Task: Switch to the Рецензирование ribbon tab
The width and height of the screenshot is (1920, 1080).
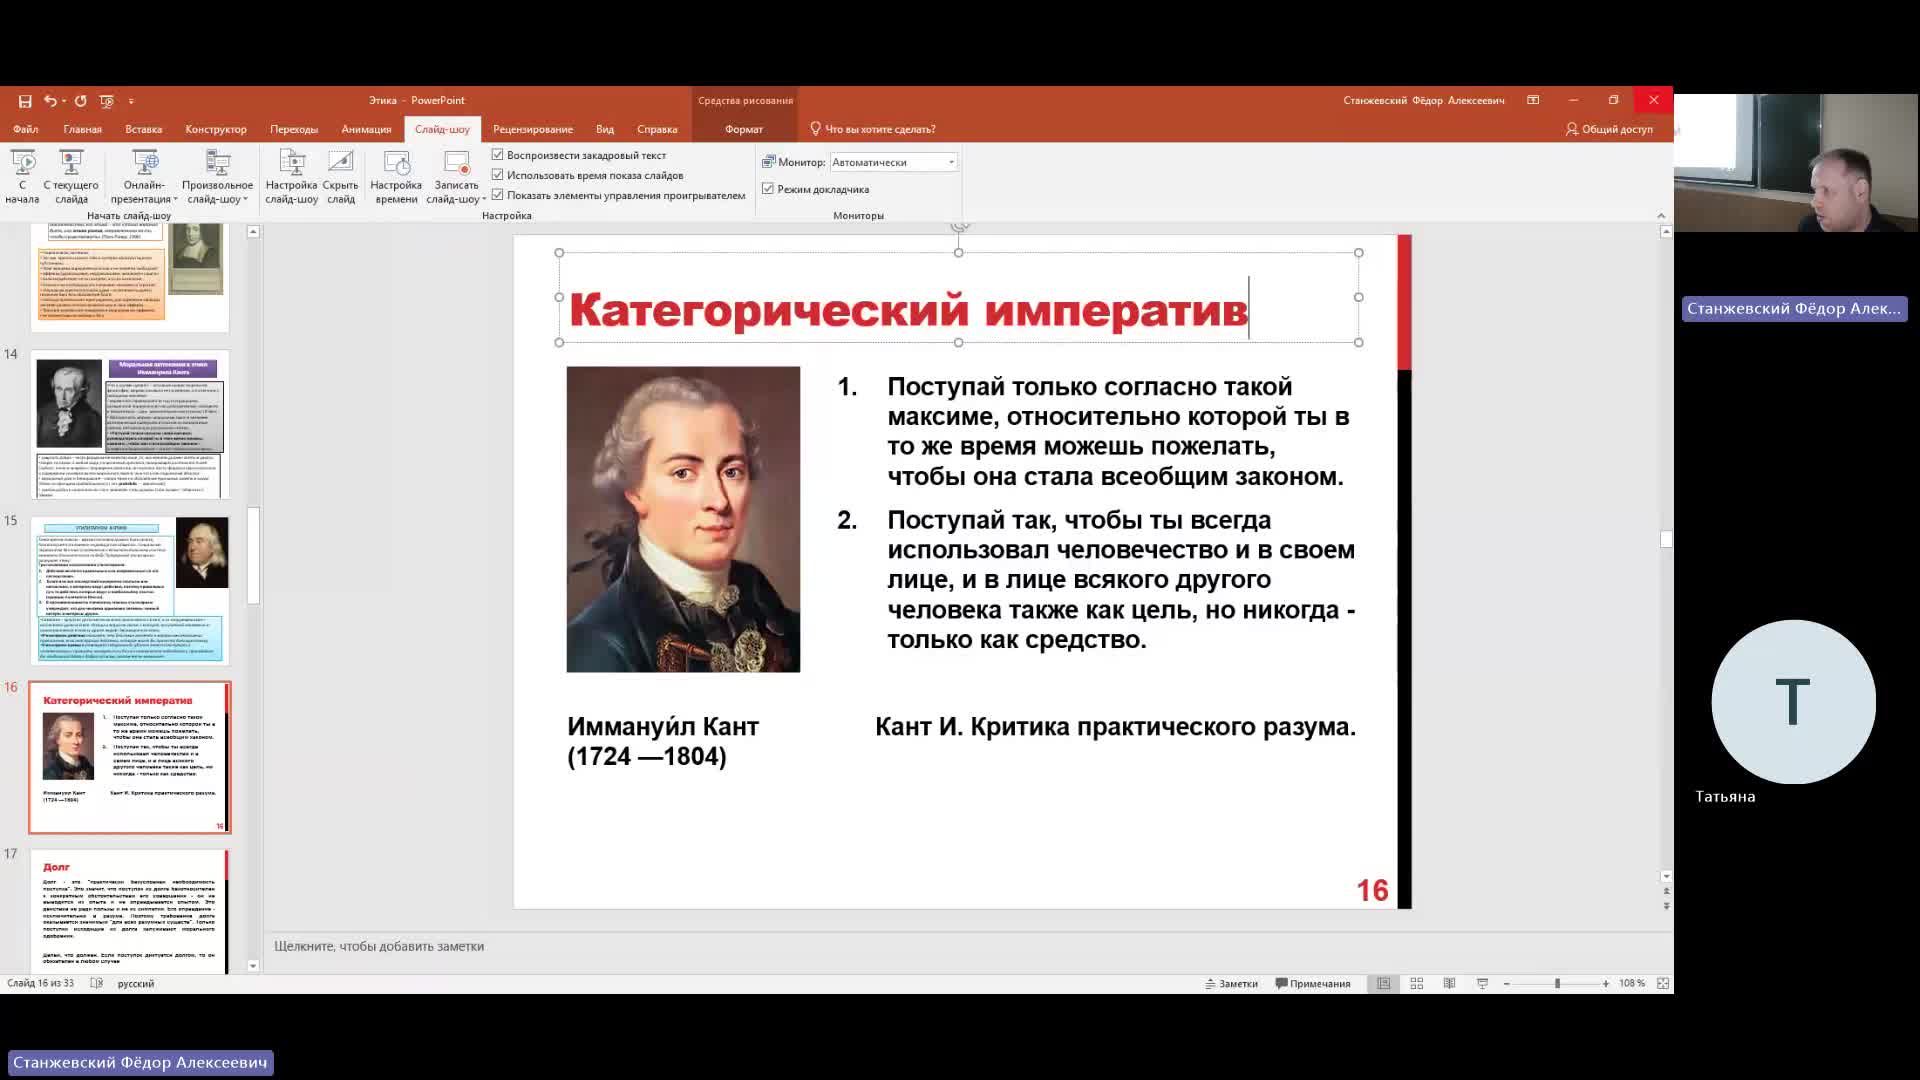Action: (533, 129)
